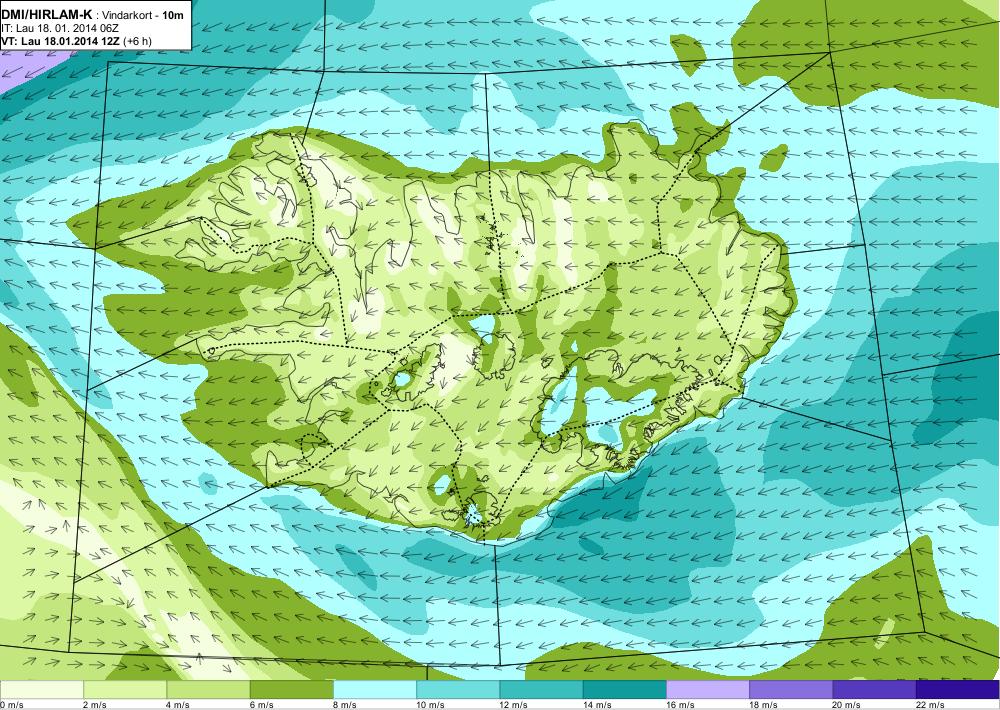Click the "6 m/s" legend label
Image resolution: width=1000 pixels, height=710 pixels.
coord(261,705)
